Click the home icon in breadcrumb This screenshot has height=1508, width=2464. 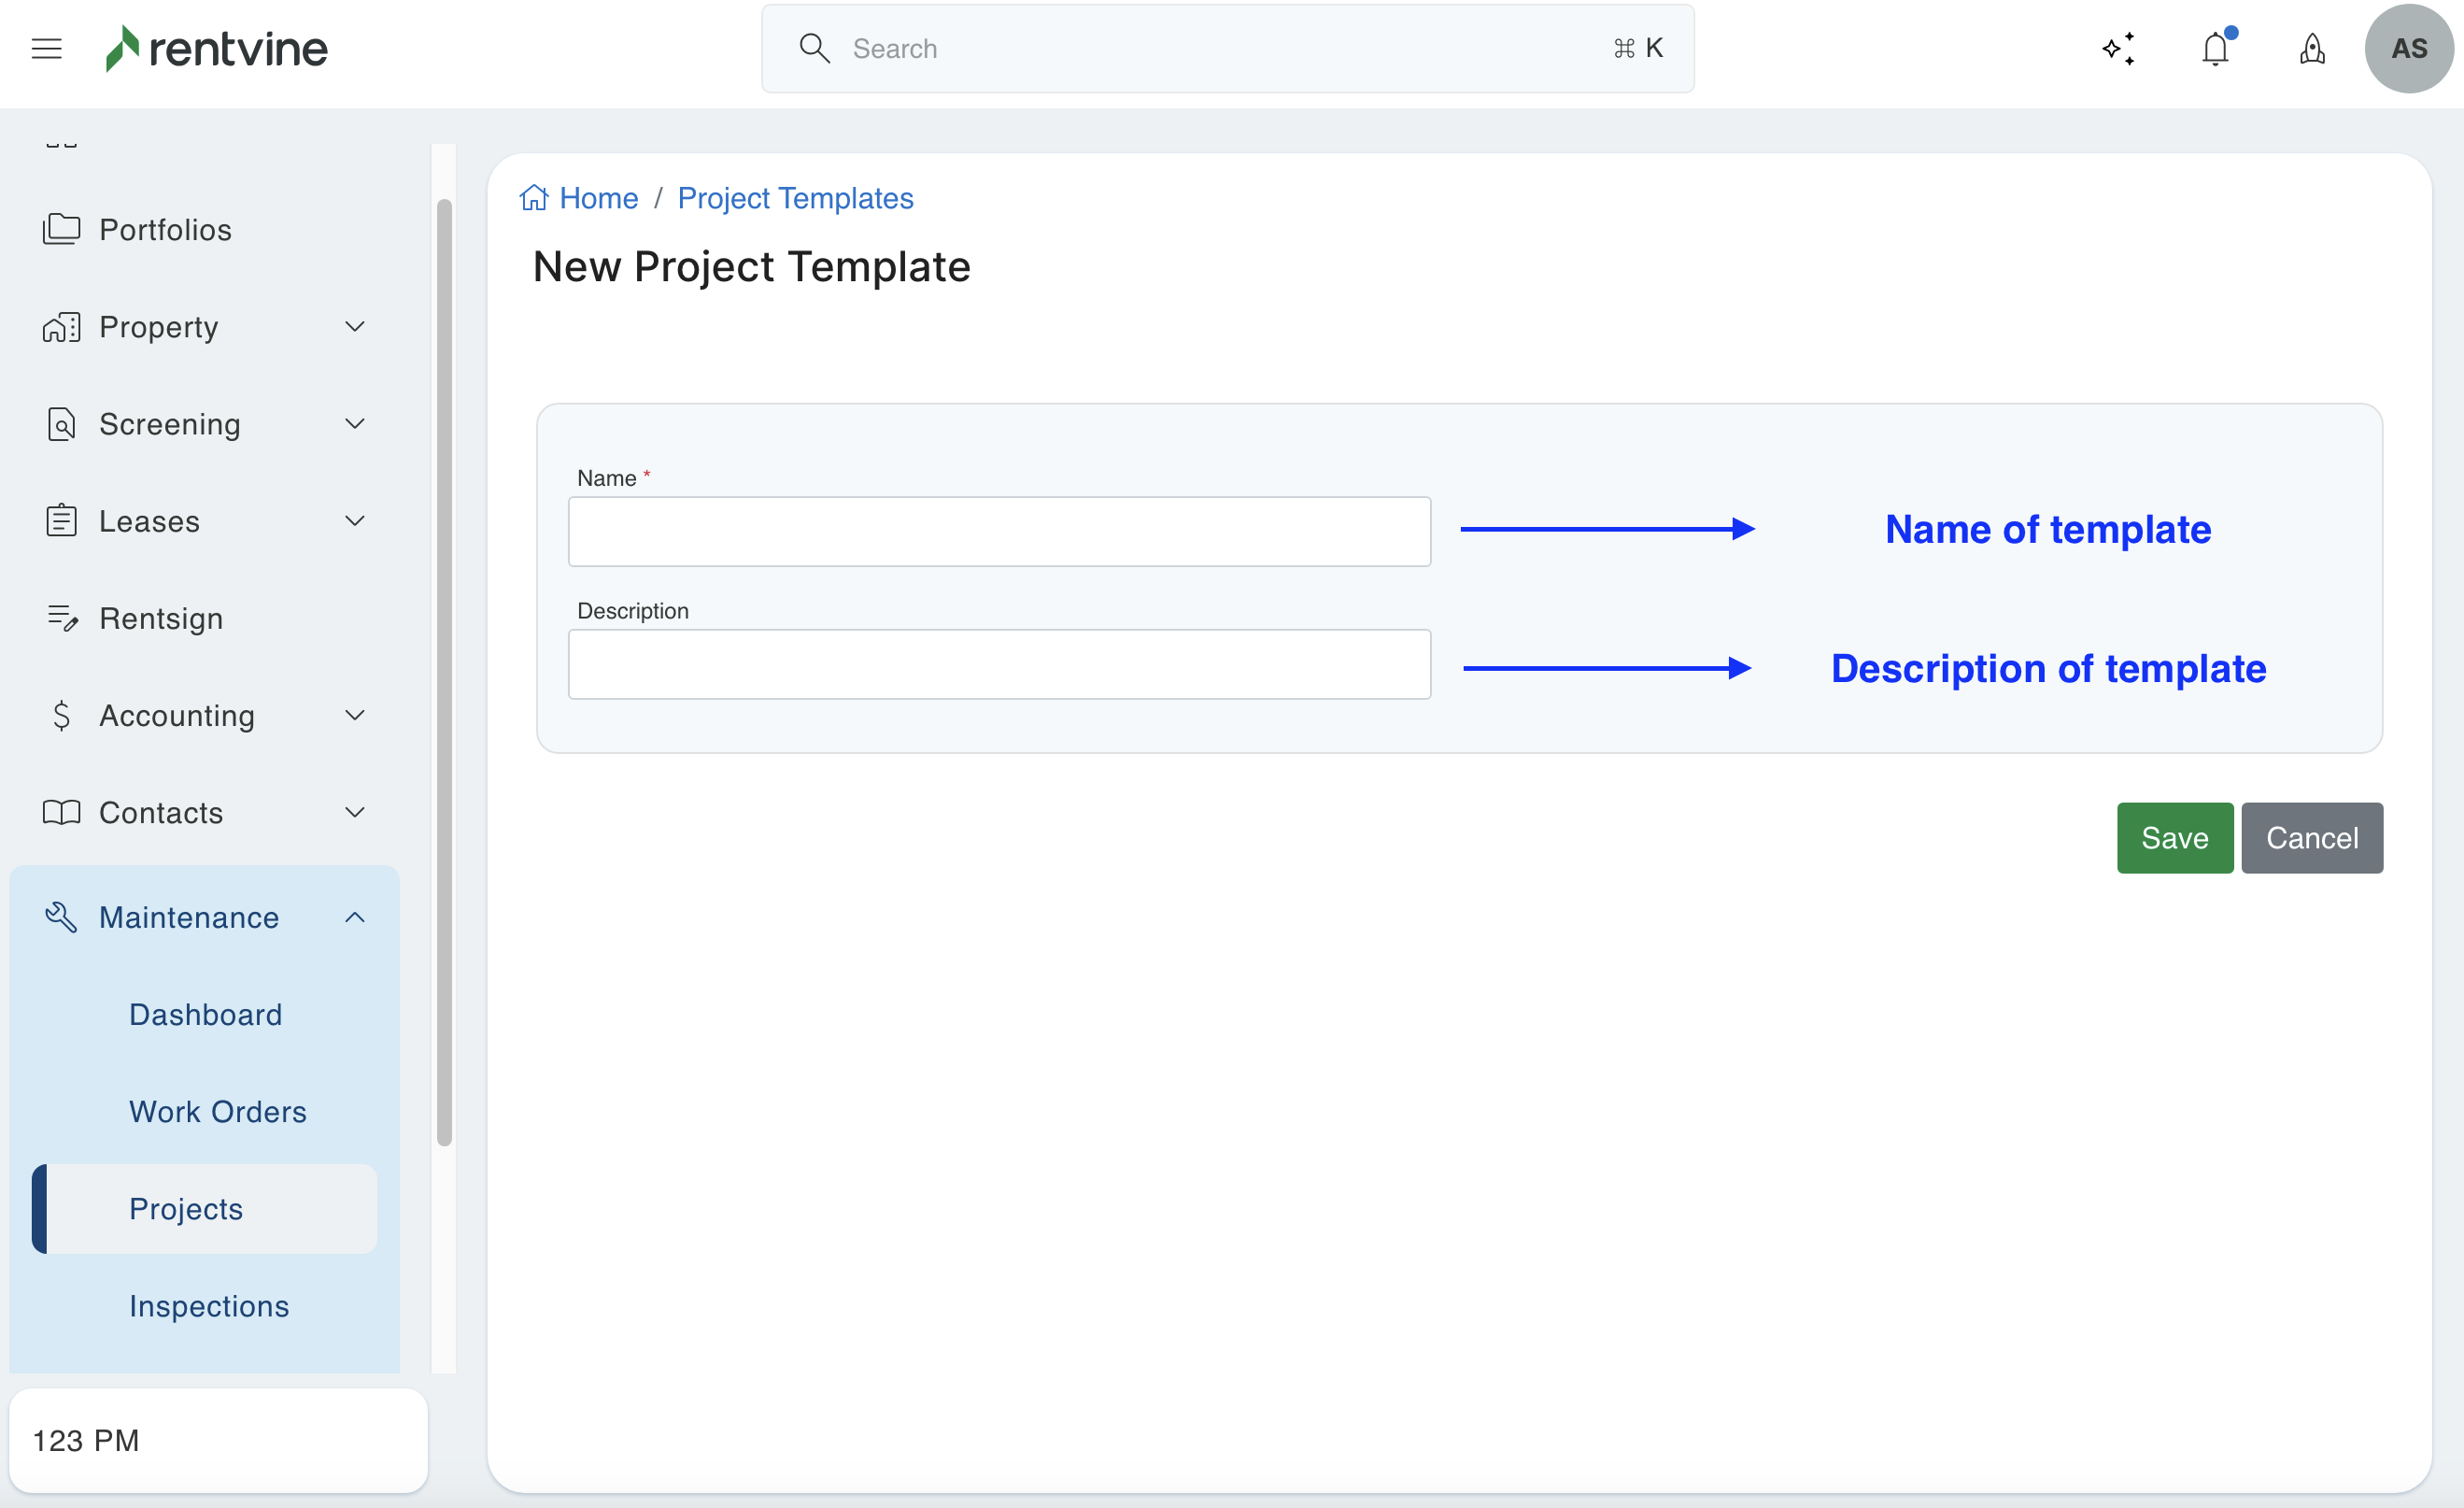(x=534, y=198)
